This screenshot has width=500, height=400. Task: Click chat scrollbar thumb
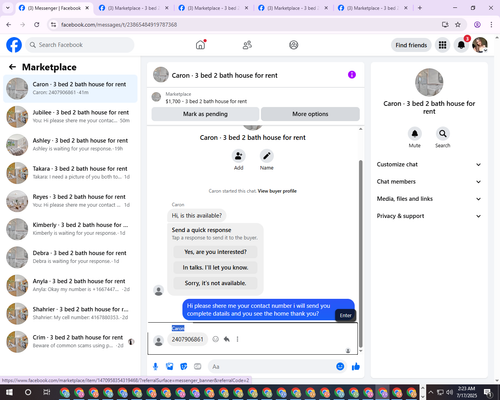pos(360,254)
